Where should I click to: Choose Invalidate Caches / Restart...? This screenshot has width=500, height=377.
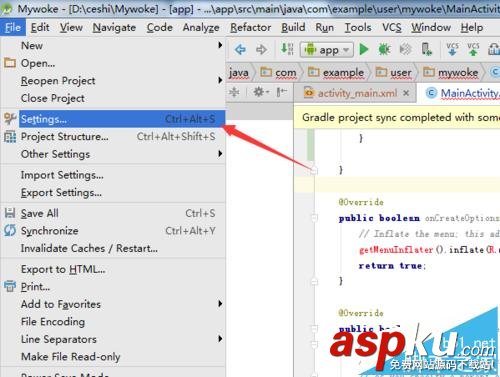click(x=113, y=248)
